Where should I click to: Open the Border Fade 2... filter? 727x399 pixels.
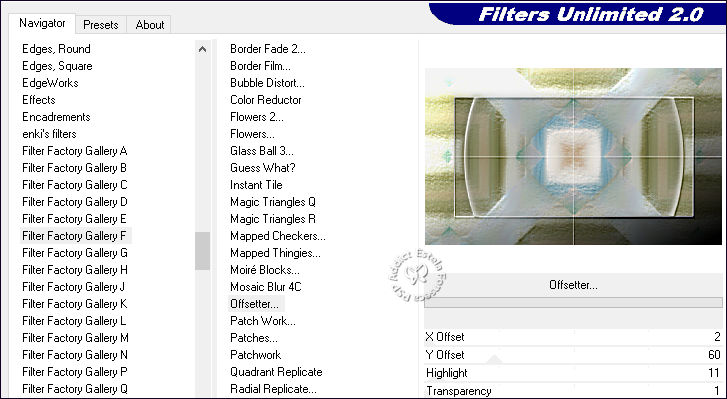tap(268, 49)
